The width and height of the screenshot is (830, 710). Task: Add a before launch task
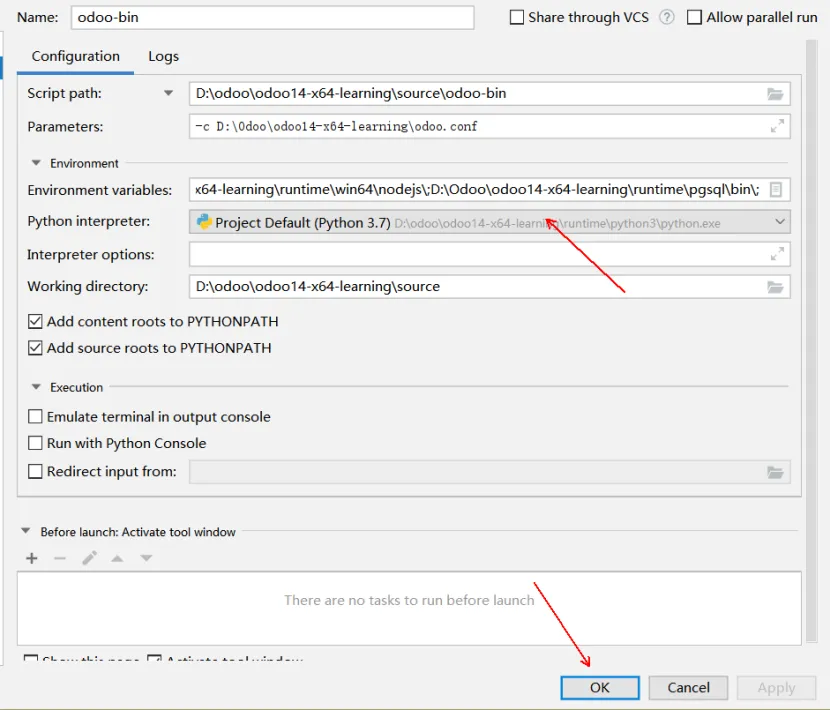[32, 558]
